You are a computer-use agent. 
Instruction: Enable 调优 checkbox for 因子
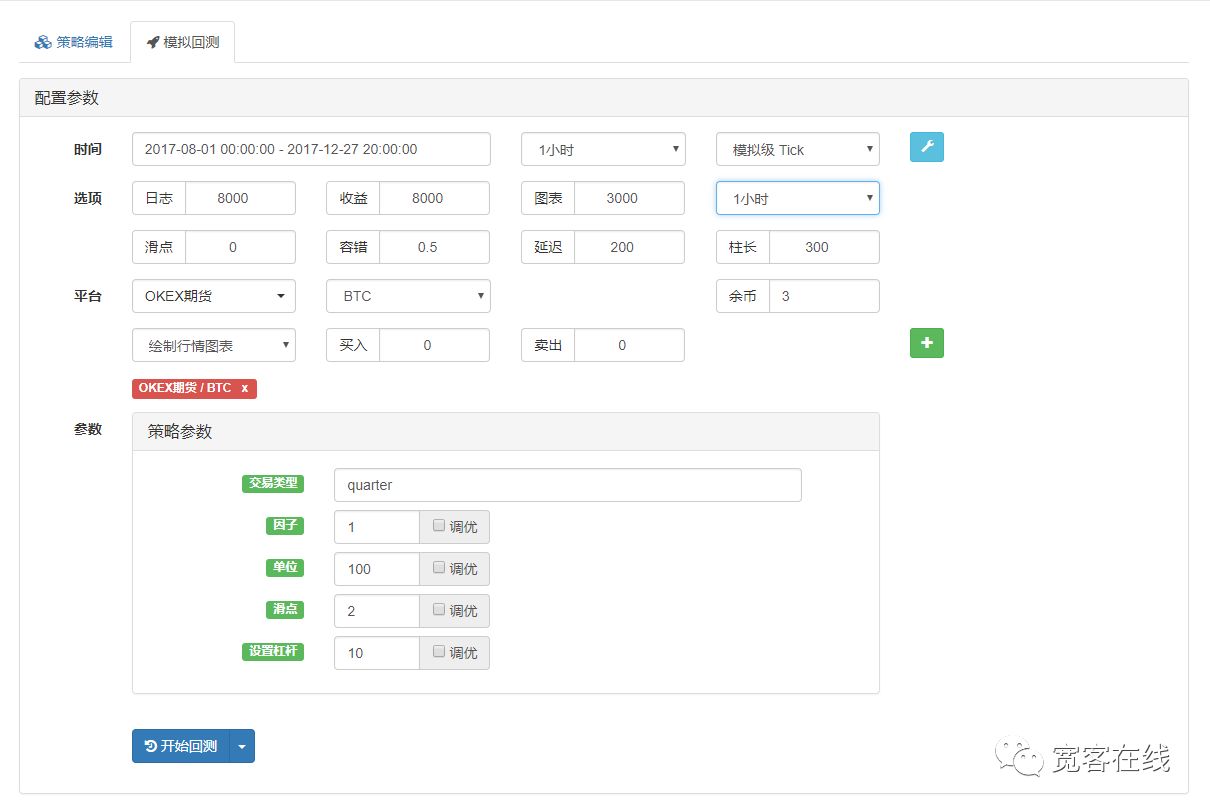point(439,526)
